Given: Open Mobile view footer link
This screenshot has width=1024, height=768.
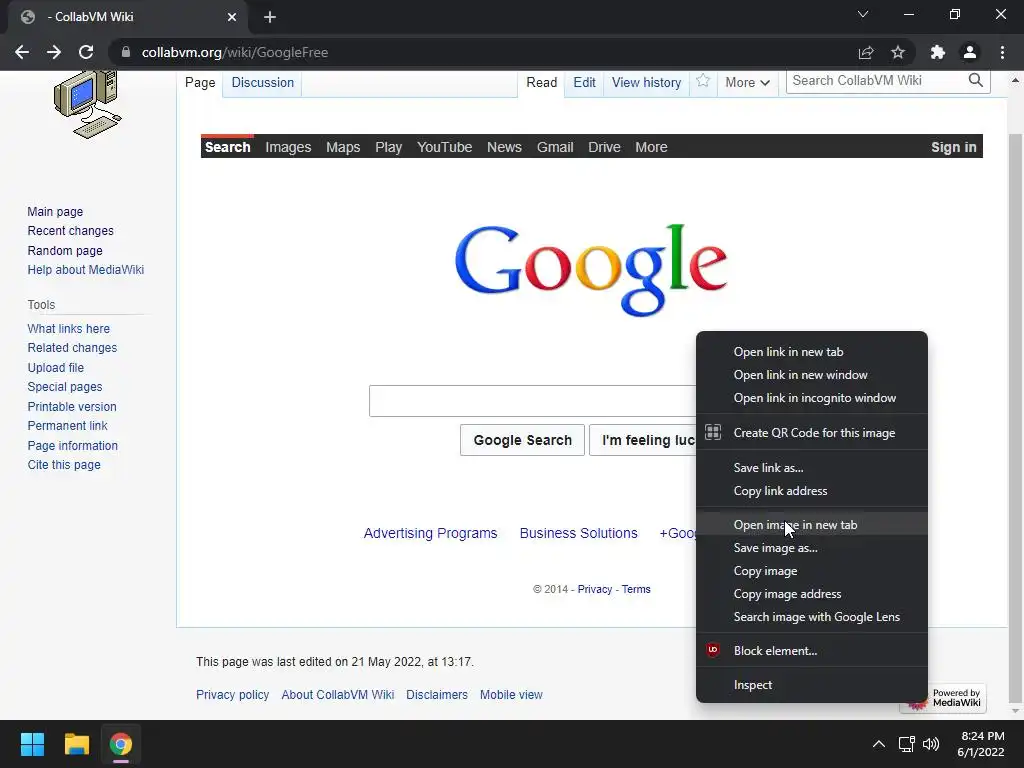Looking at the screenshot, I should click(511, 695).
